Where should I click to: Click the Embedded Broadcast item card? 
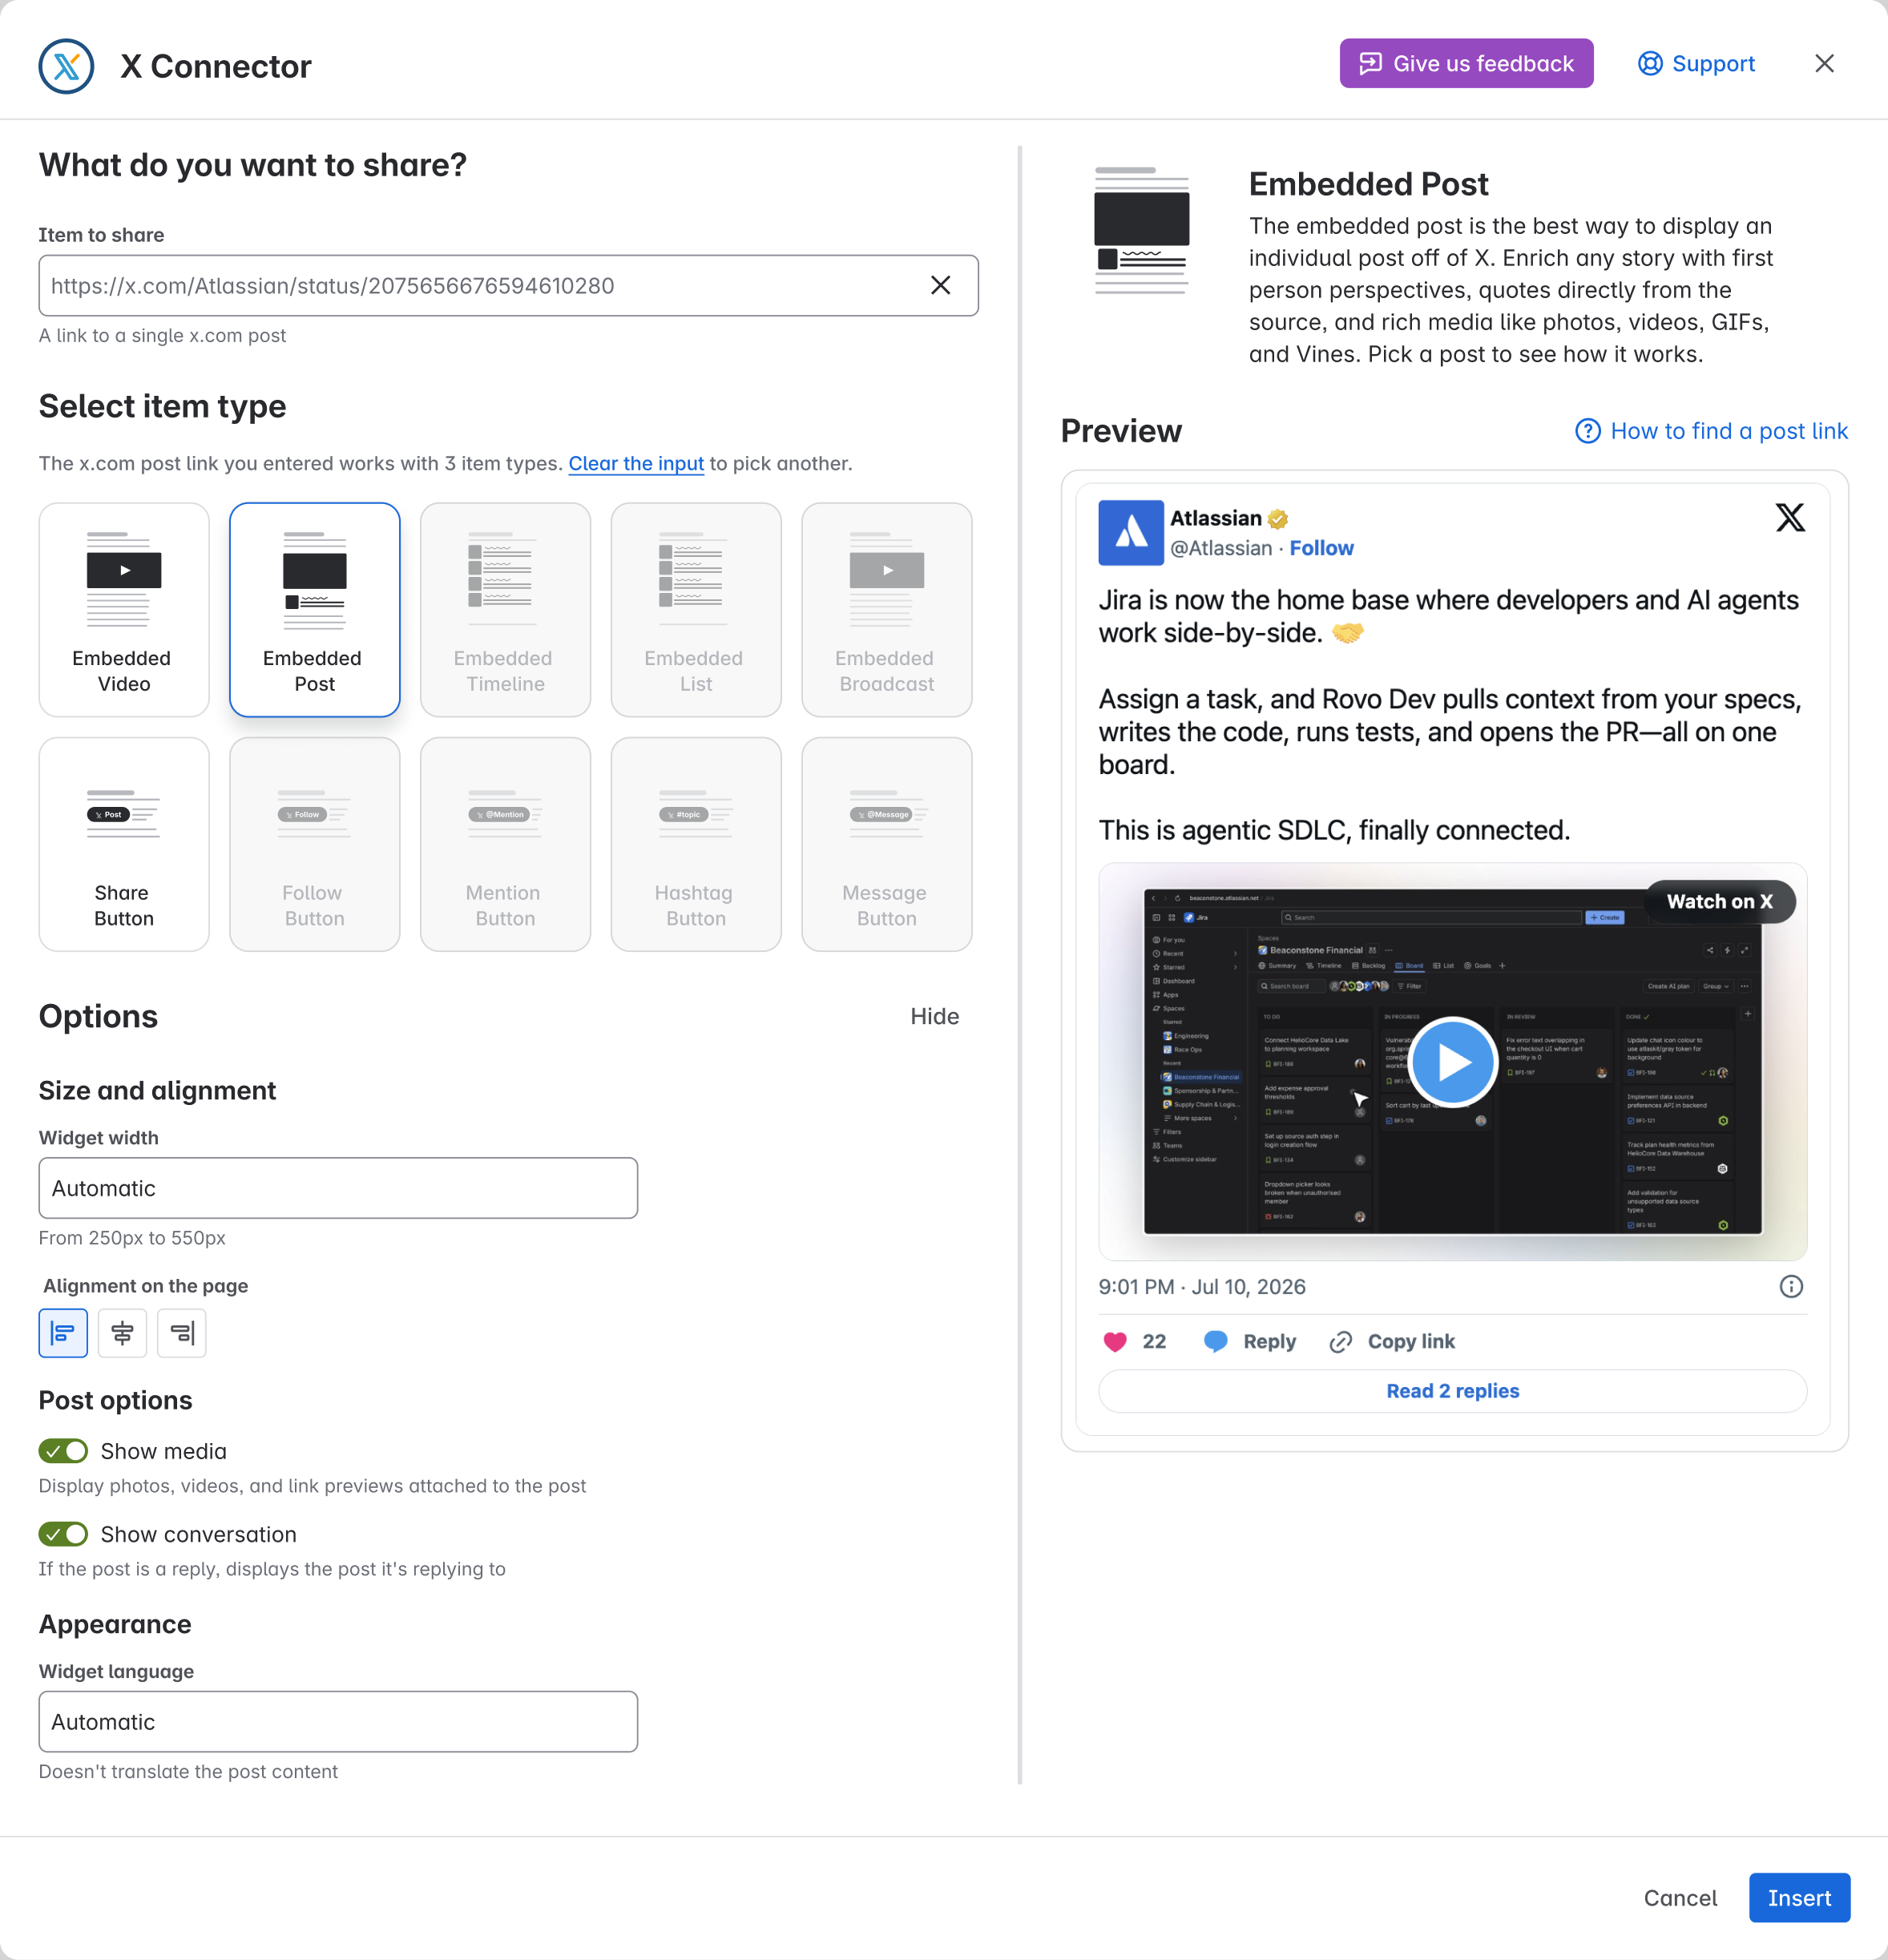coord(887,609)
